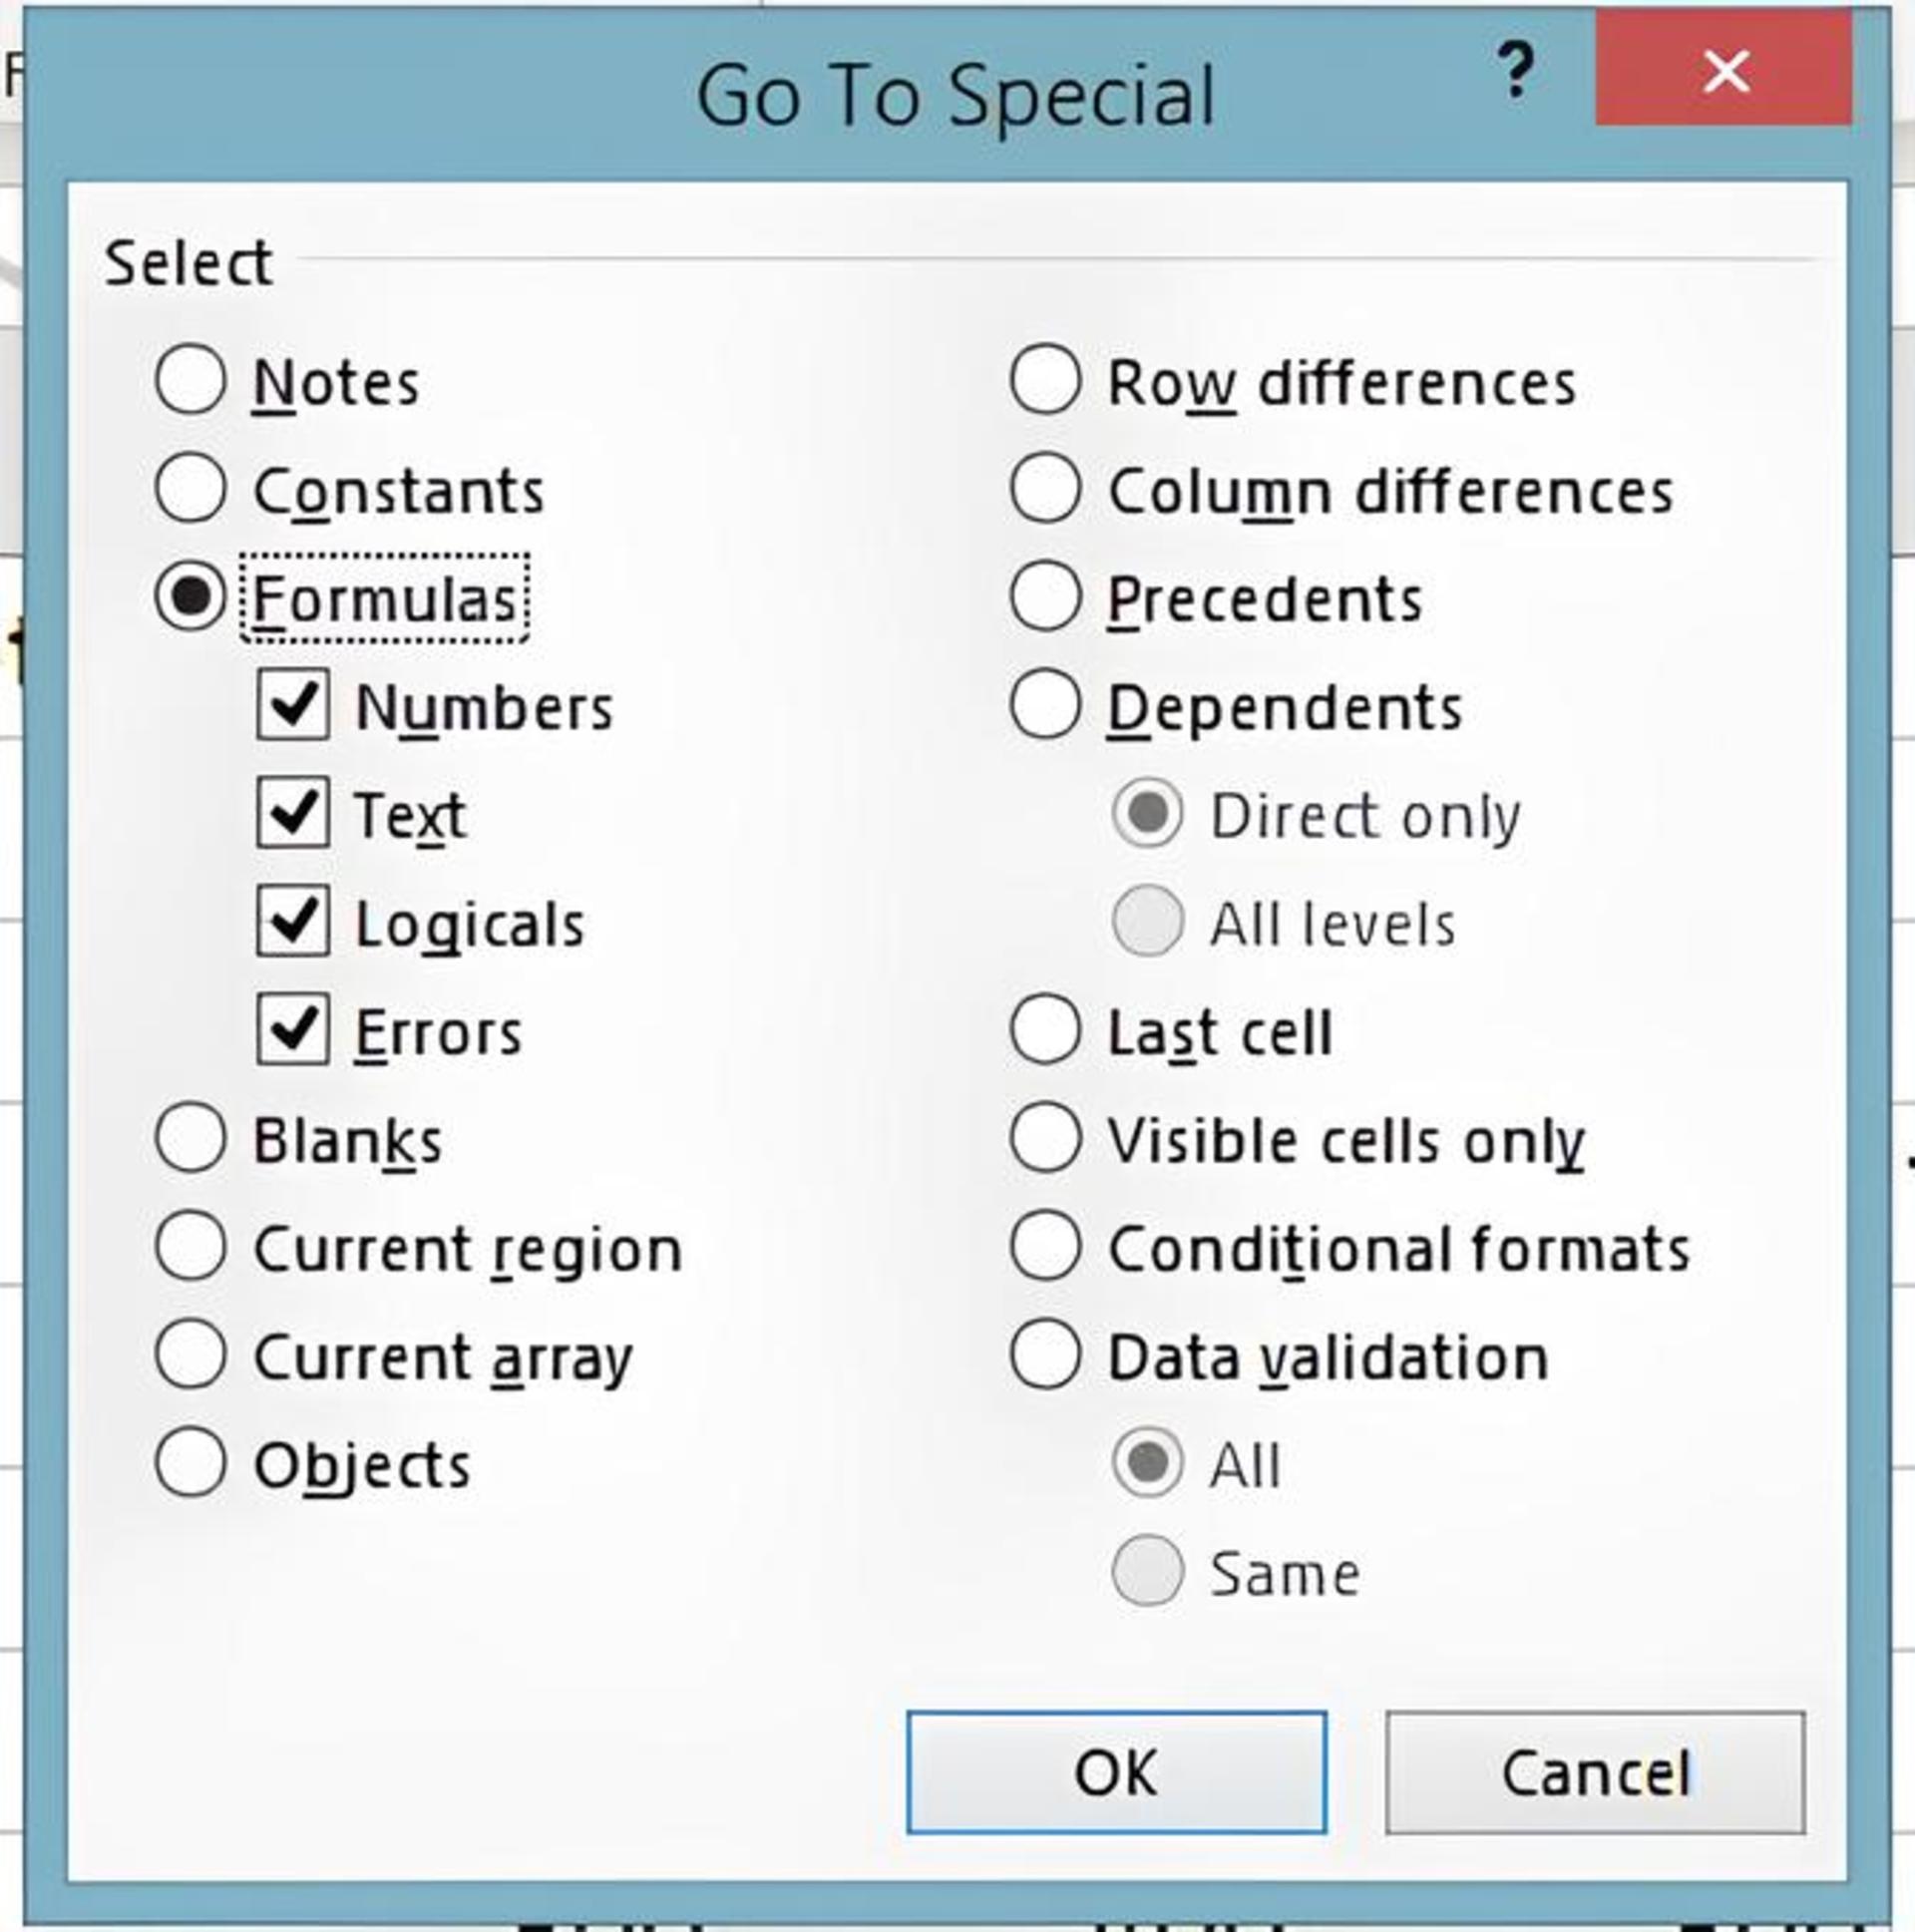Click the OK button
Image resolution: width=1915 pixels, height=1932 pixels.
[1117, 1773]
